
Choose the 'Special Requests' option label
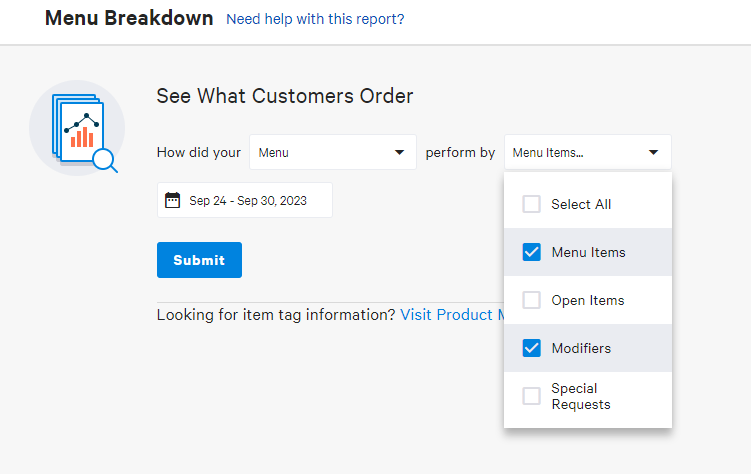[580, 396]
